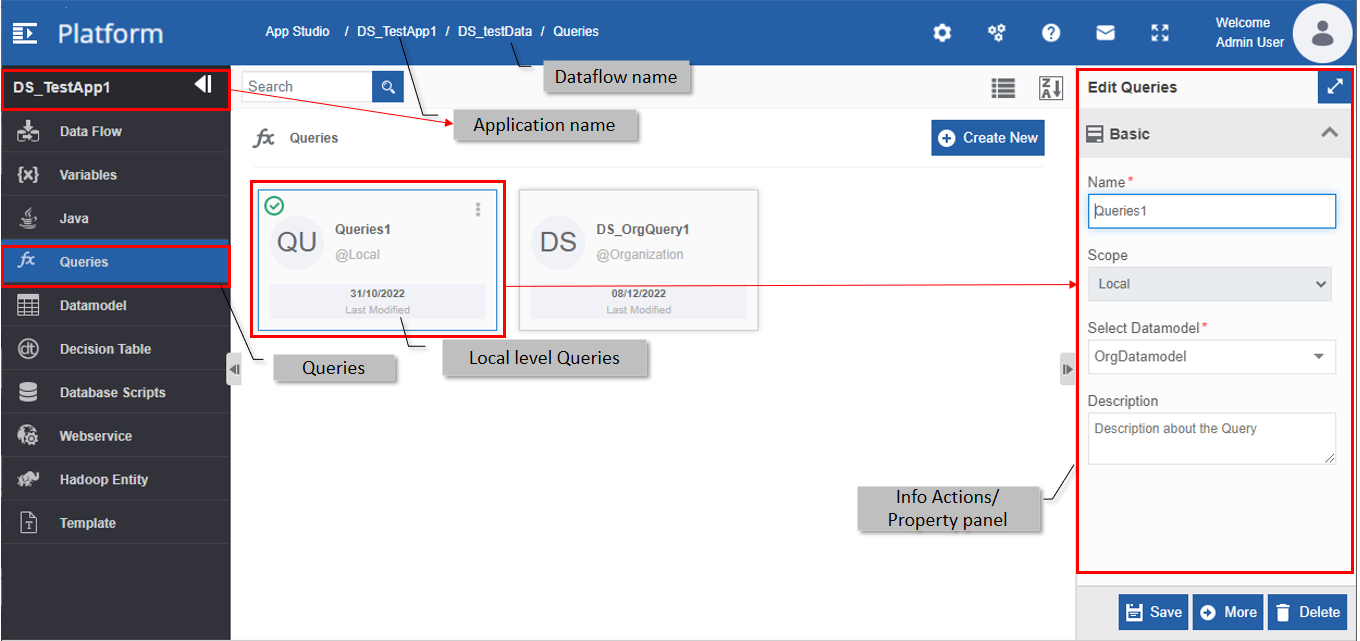Open DS_TestApp1 breadcrumb link
1360x641 pixels.
tap(397, 31)
